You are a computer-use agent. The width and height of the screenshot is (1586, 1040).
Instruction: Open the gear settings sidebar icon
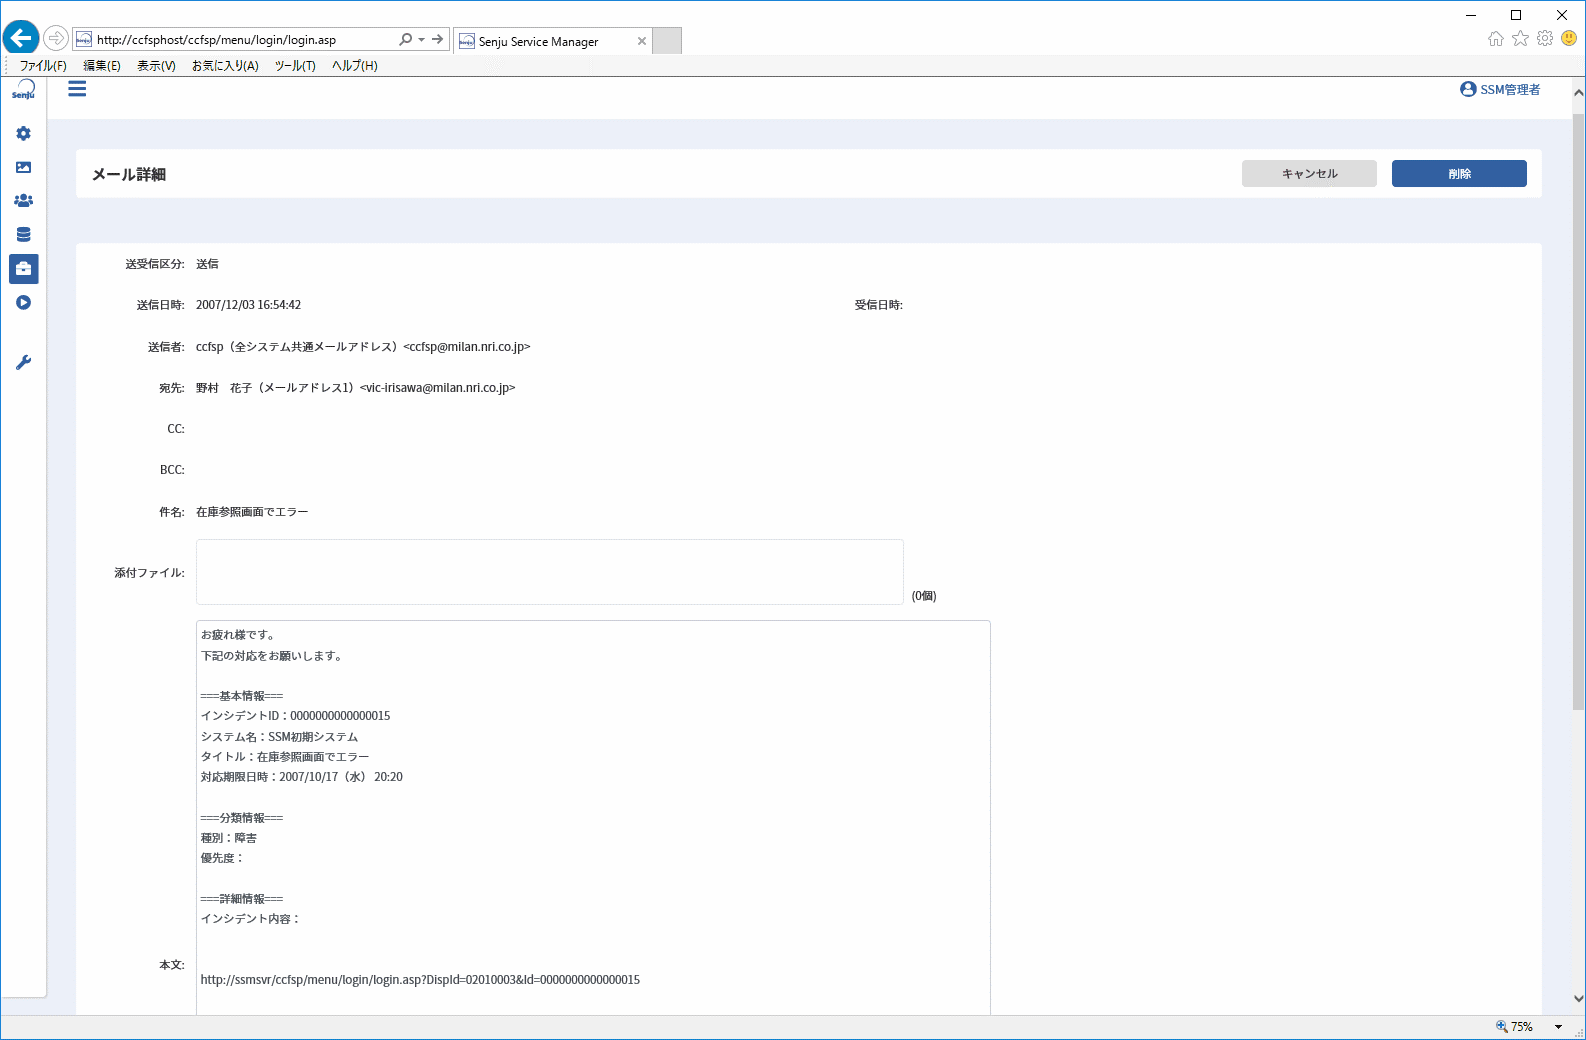[x=23, y=133]
